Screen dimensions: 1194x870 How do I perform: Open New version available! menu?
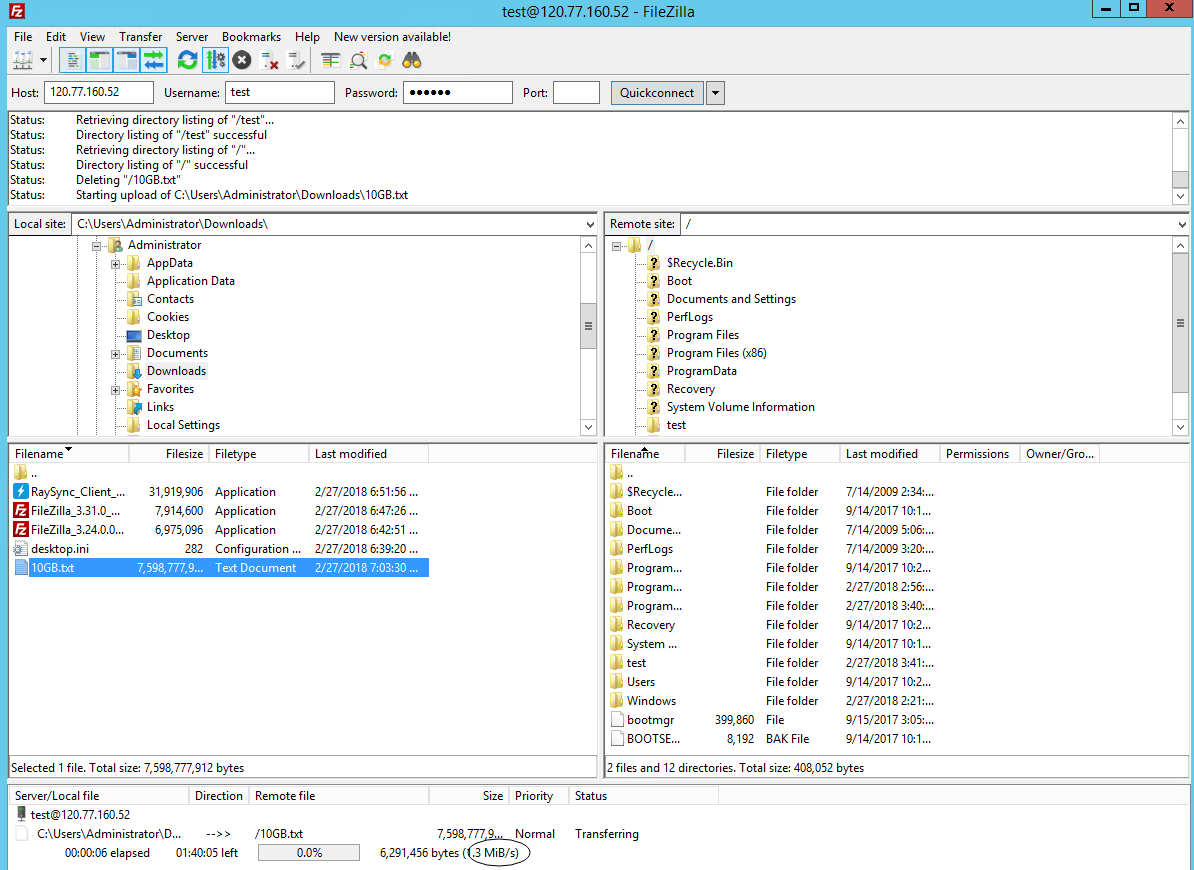point(392,37)
